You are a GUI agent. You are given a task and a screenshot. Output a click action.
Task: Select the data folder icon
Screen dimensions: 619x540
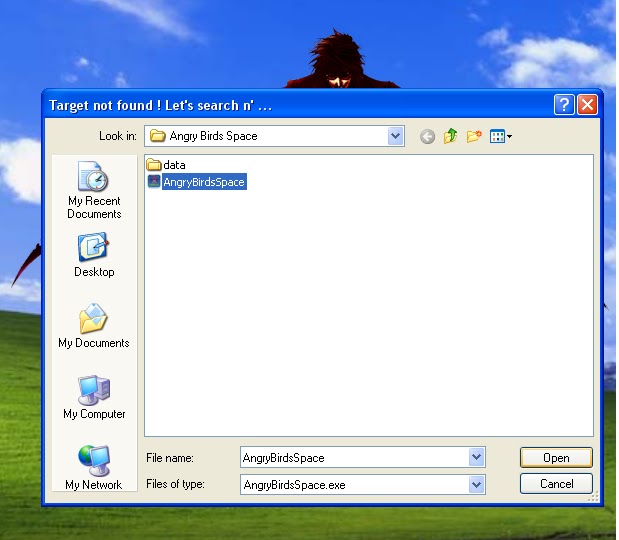pos(154,164)
